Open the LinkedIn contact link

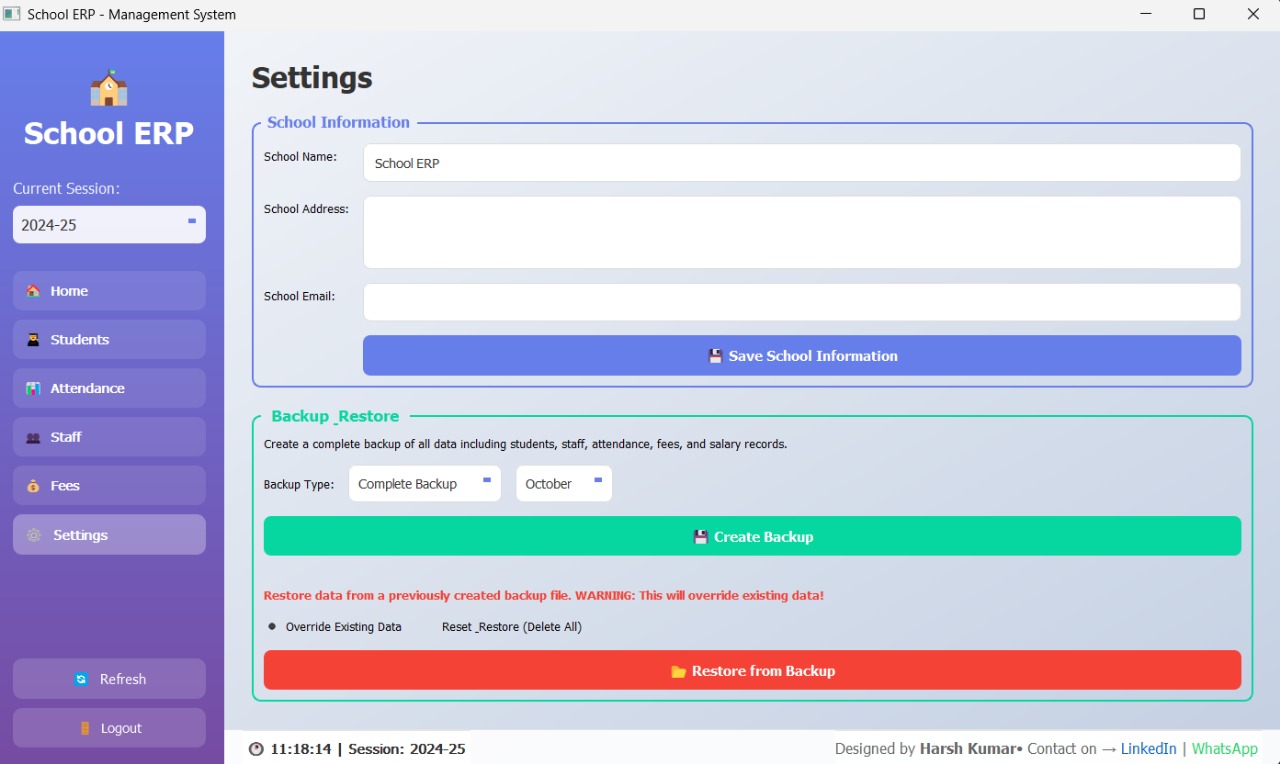(1148, 749)
